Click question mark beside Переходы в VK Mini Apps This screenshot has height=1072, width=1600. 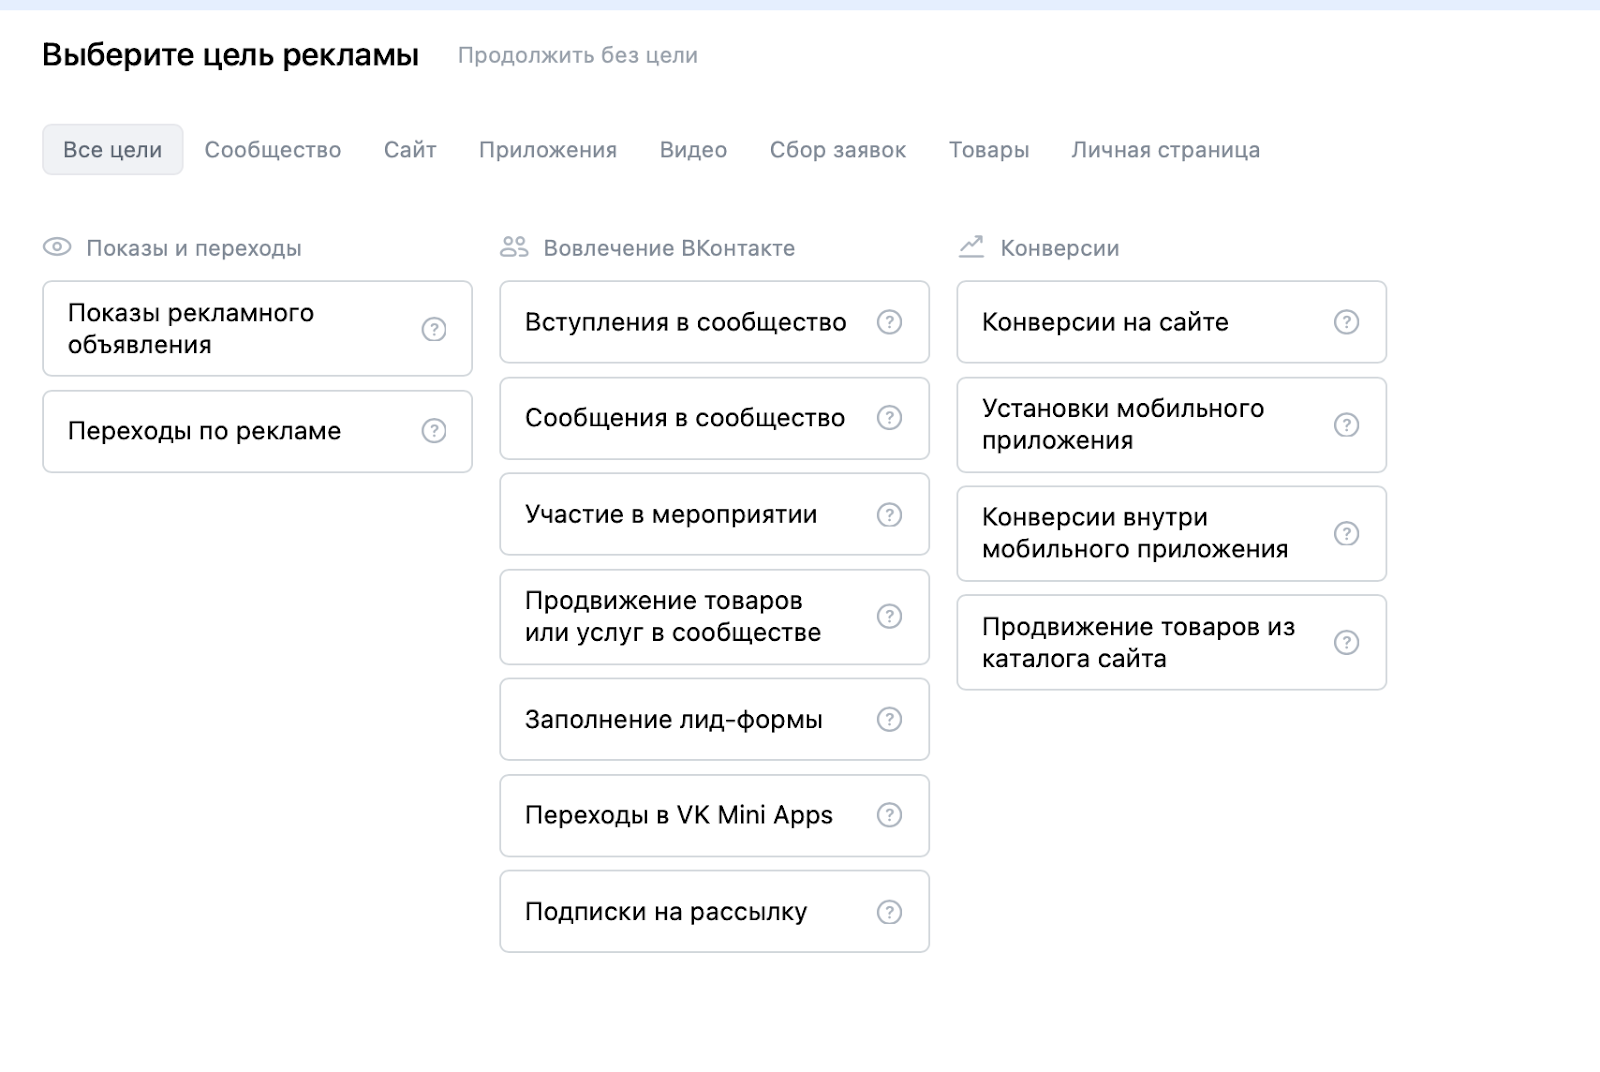coord(889,816)
